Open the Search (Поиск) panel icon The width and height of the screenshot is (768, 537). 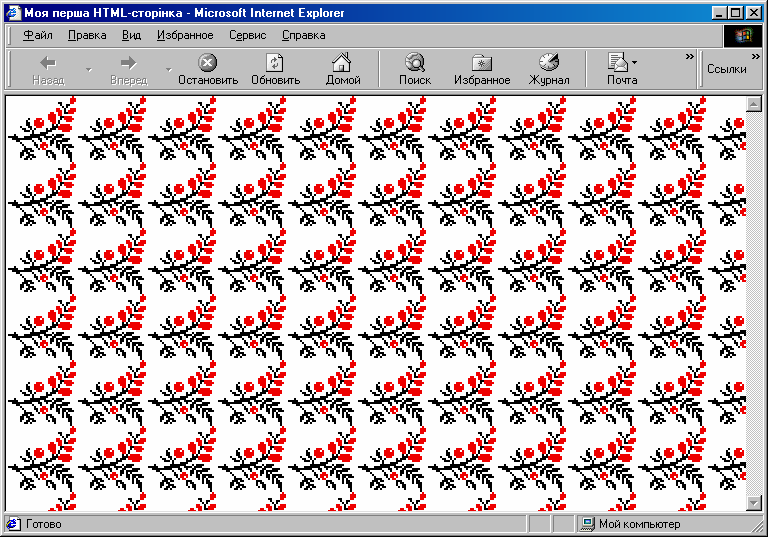point(414,63)
